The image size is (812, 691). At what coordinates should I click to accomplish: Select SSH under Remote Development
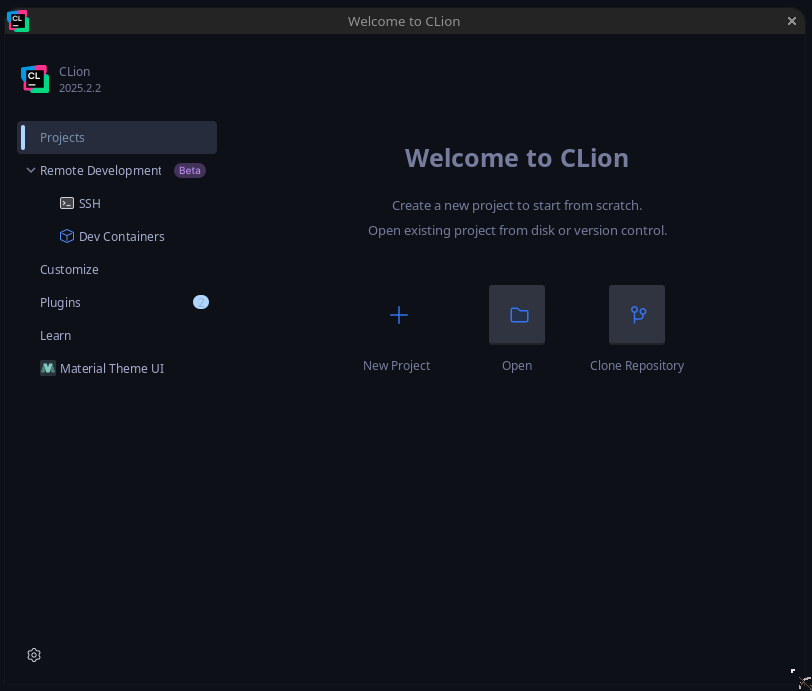coord(90,204)
